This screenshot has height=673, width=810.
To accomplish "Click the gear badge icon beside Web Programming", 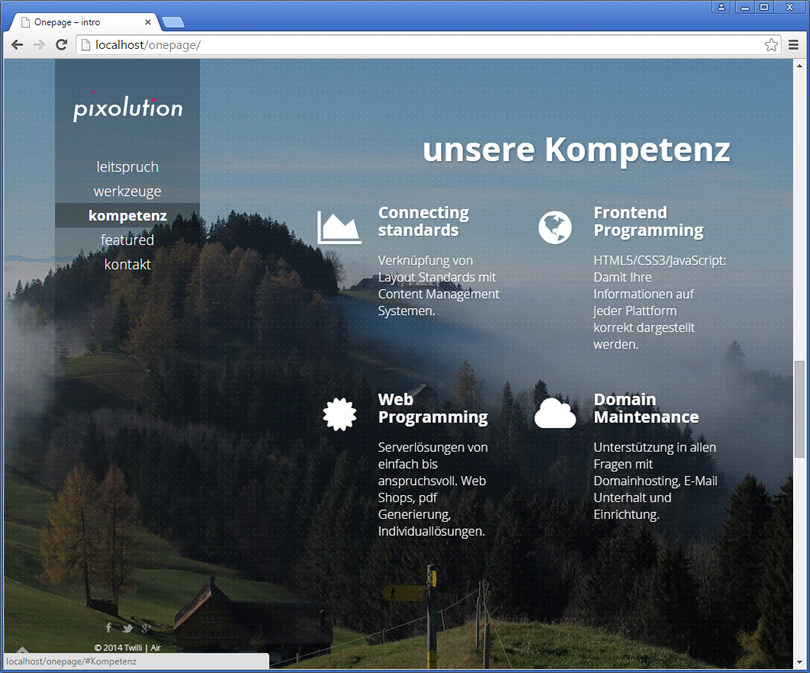I will [340, 414].
